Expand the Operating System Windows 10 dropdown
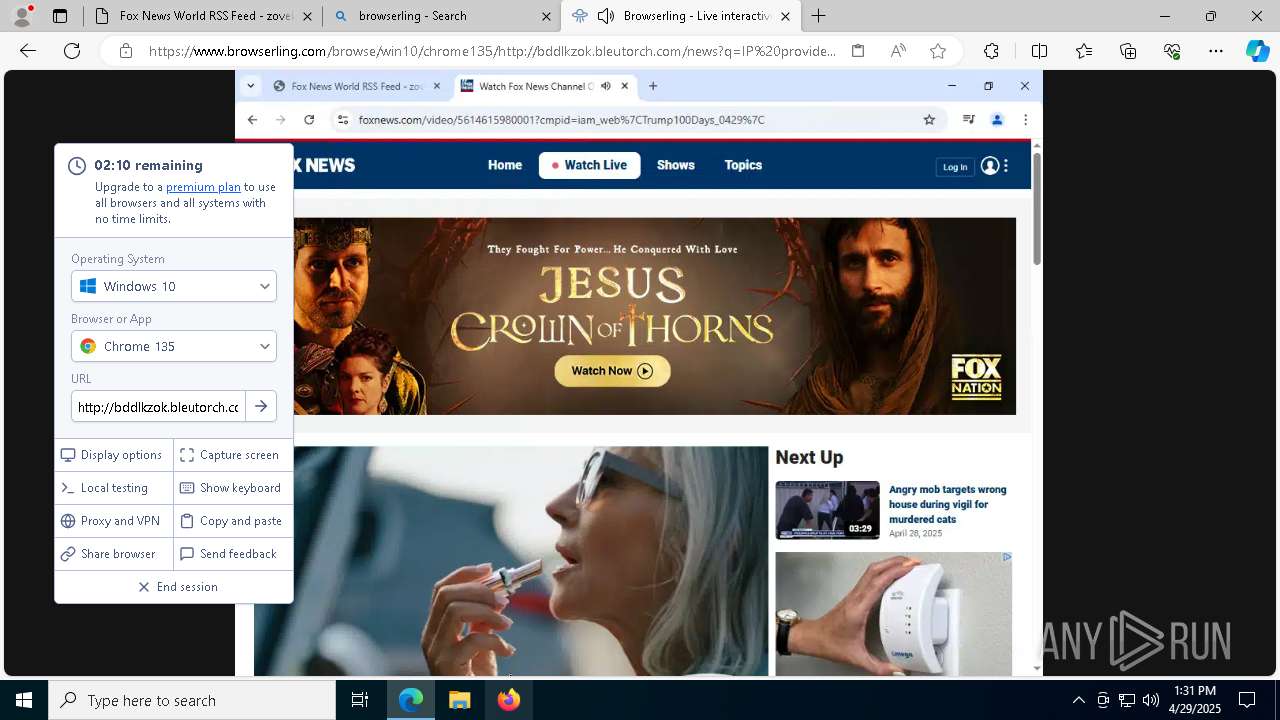The image size is (1280, 720). [174, 286]
